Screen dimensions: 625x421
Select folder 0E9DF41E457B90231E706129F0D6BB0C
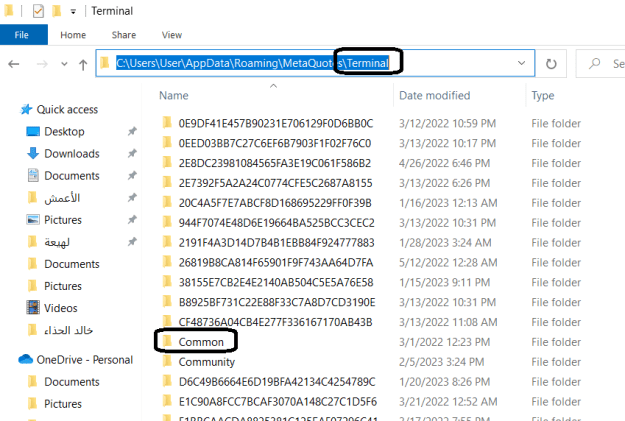(276, 124)
